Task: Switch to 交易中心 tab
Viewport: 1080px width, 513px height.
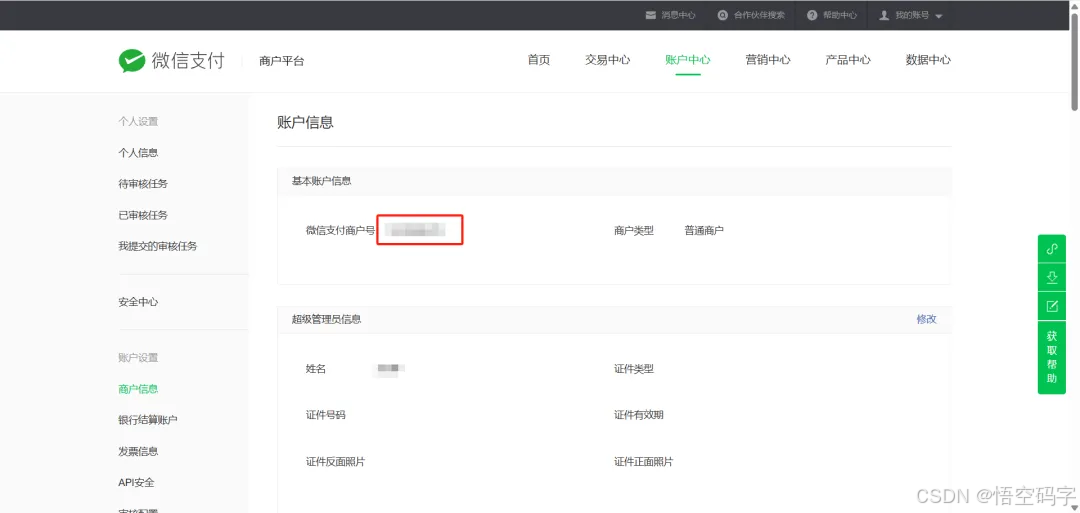Action: (x=608, y=60)
